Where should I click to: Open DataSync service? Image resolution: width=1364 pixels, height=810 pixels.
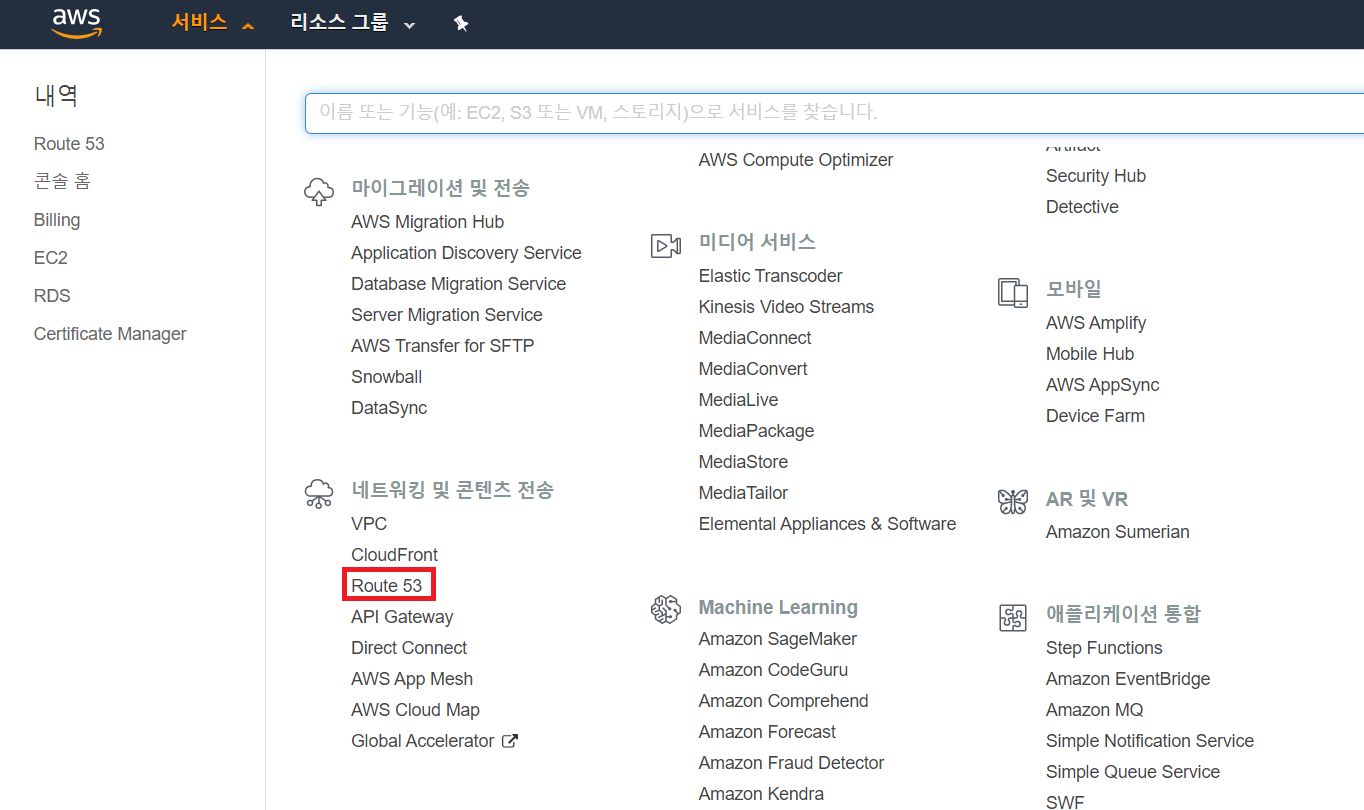pos(389,408)
